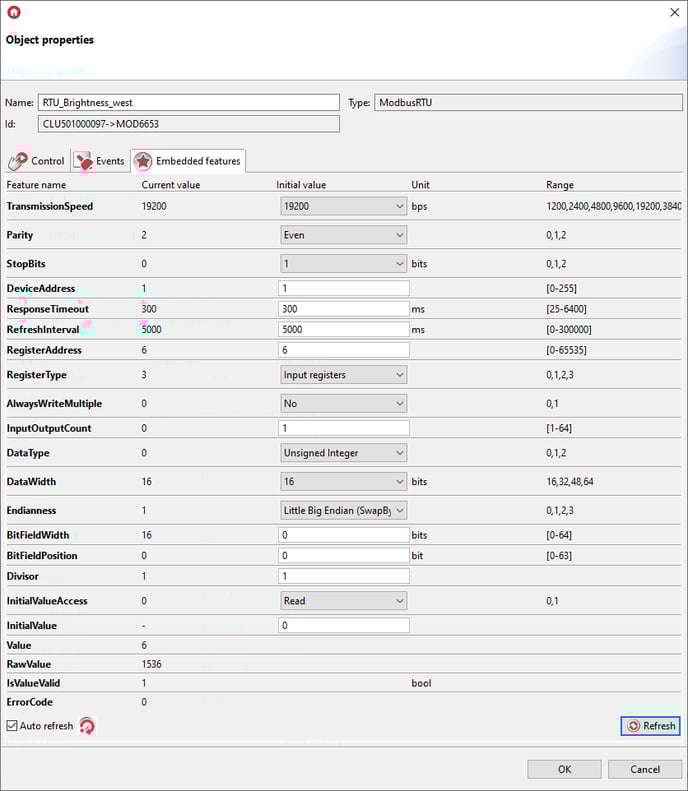Open the TransmissionSpeed 19200 dropdown

pos(343,206)
